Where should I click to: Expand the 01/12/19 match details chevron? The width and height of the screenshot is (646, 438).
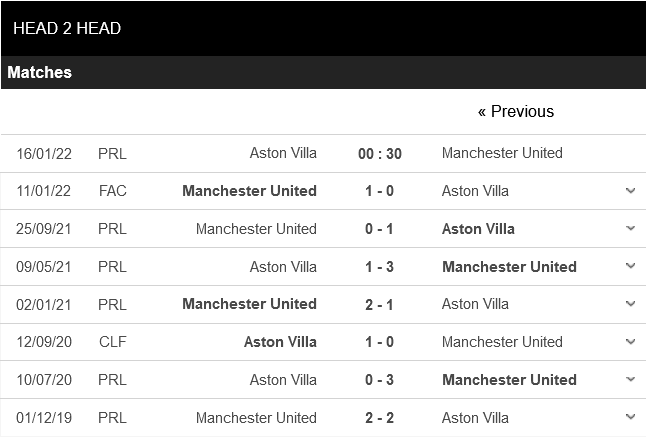[630, 417]
